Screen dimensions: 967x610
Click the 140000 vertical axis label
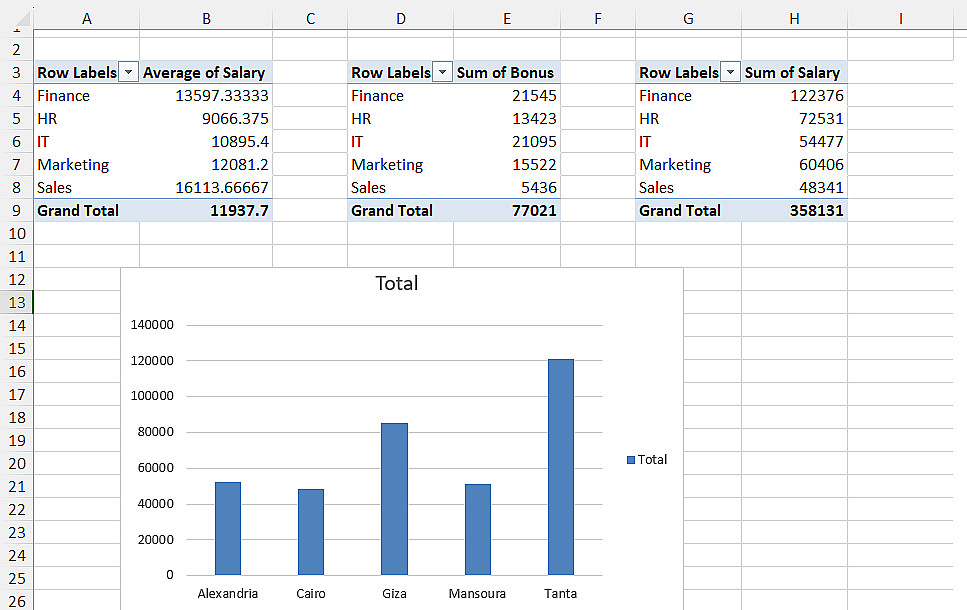point(152,325)
